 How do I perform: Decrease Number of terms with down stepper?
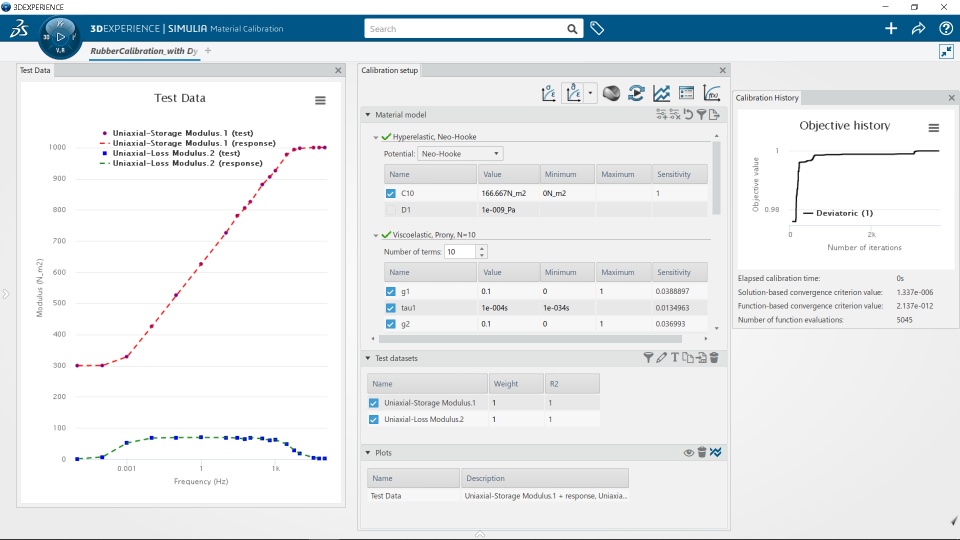pos(482,255)
